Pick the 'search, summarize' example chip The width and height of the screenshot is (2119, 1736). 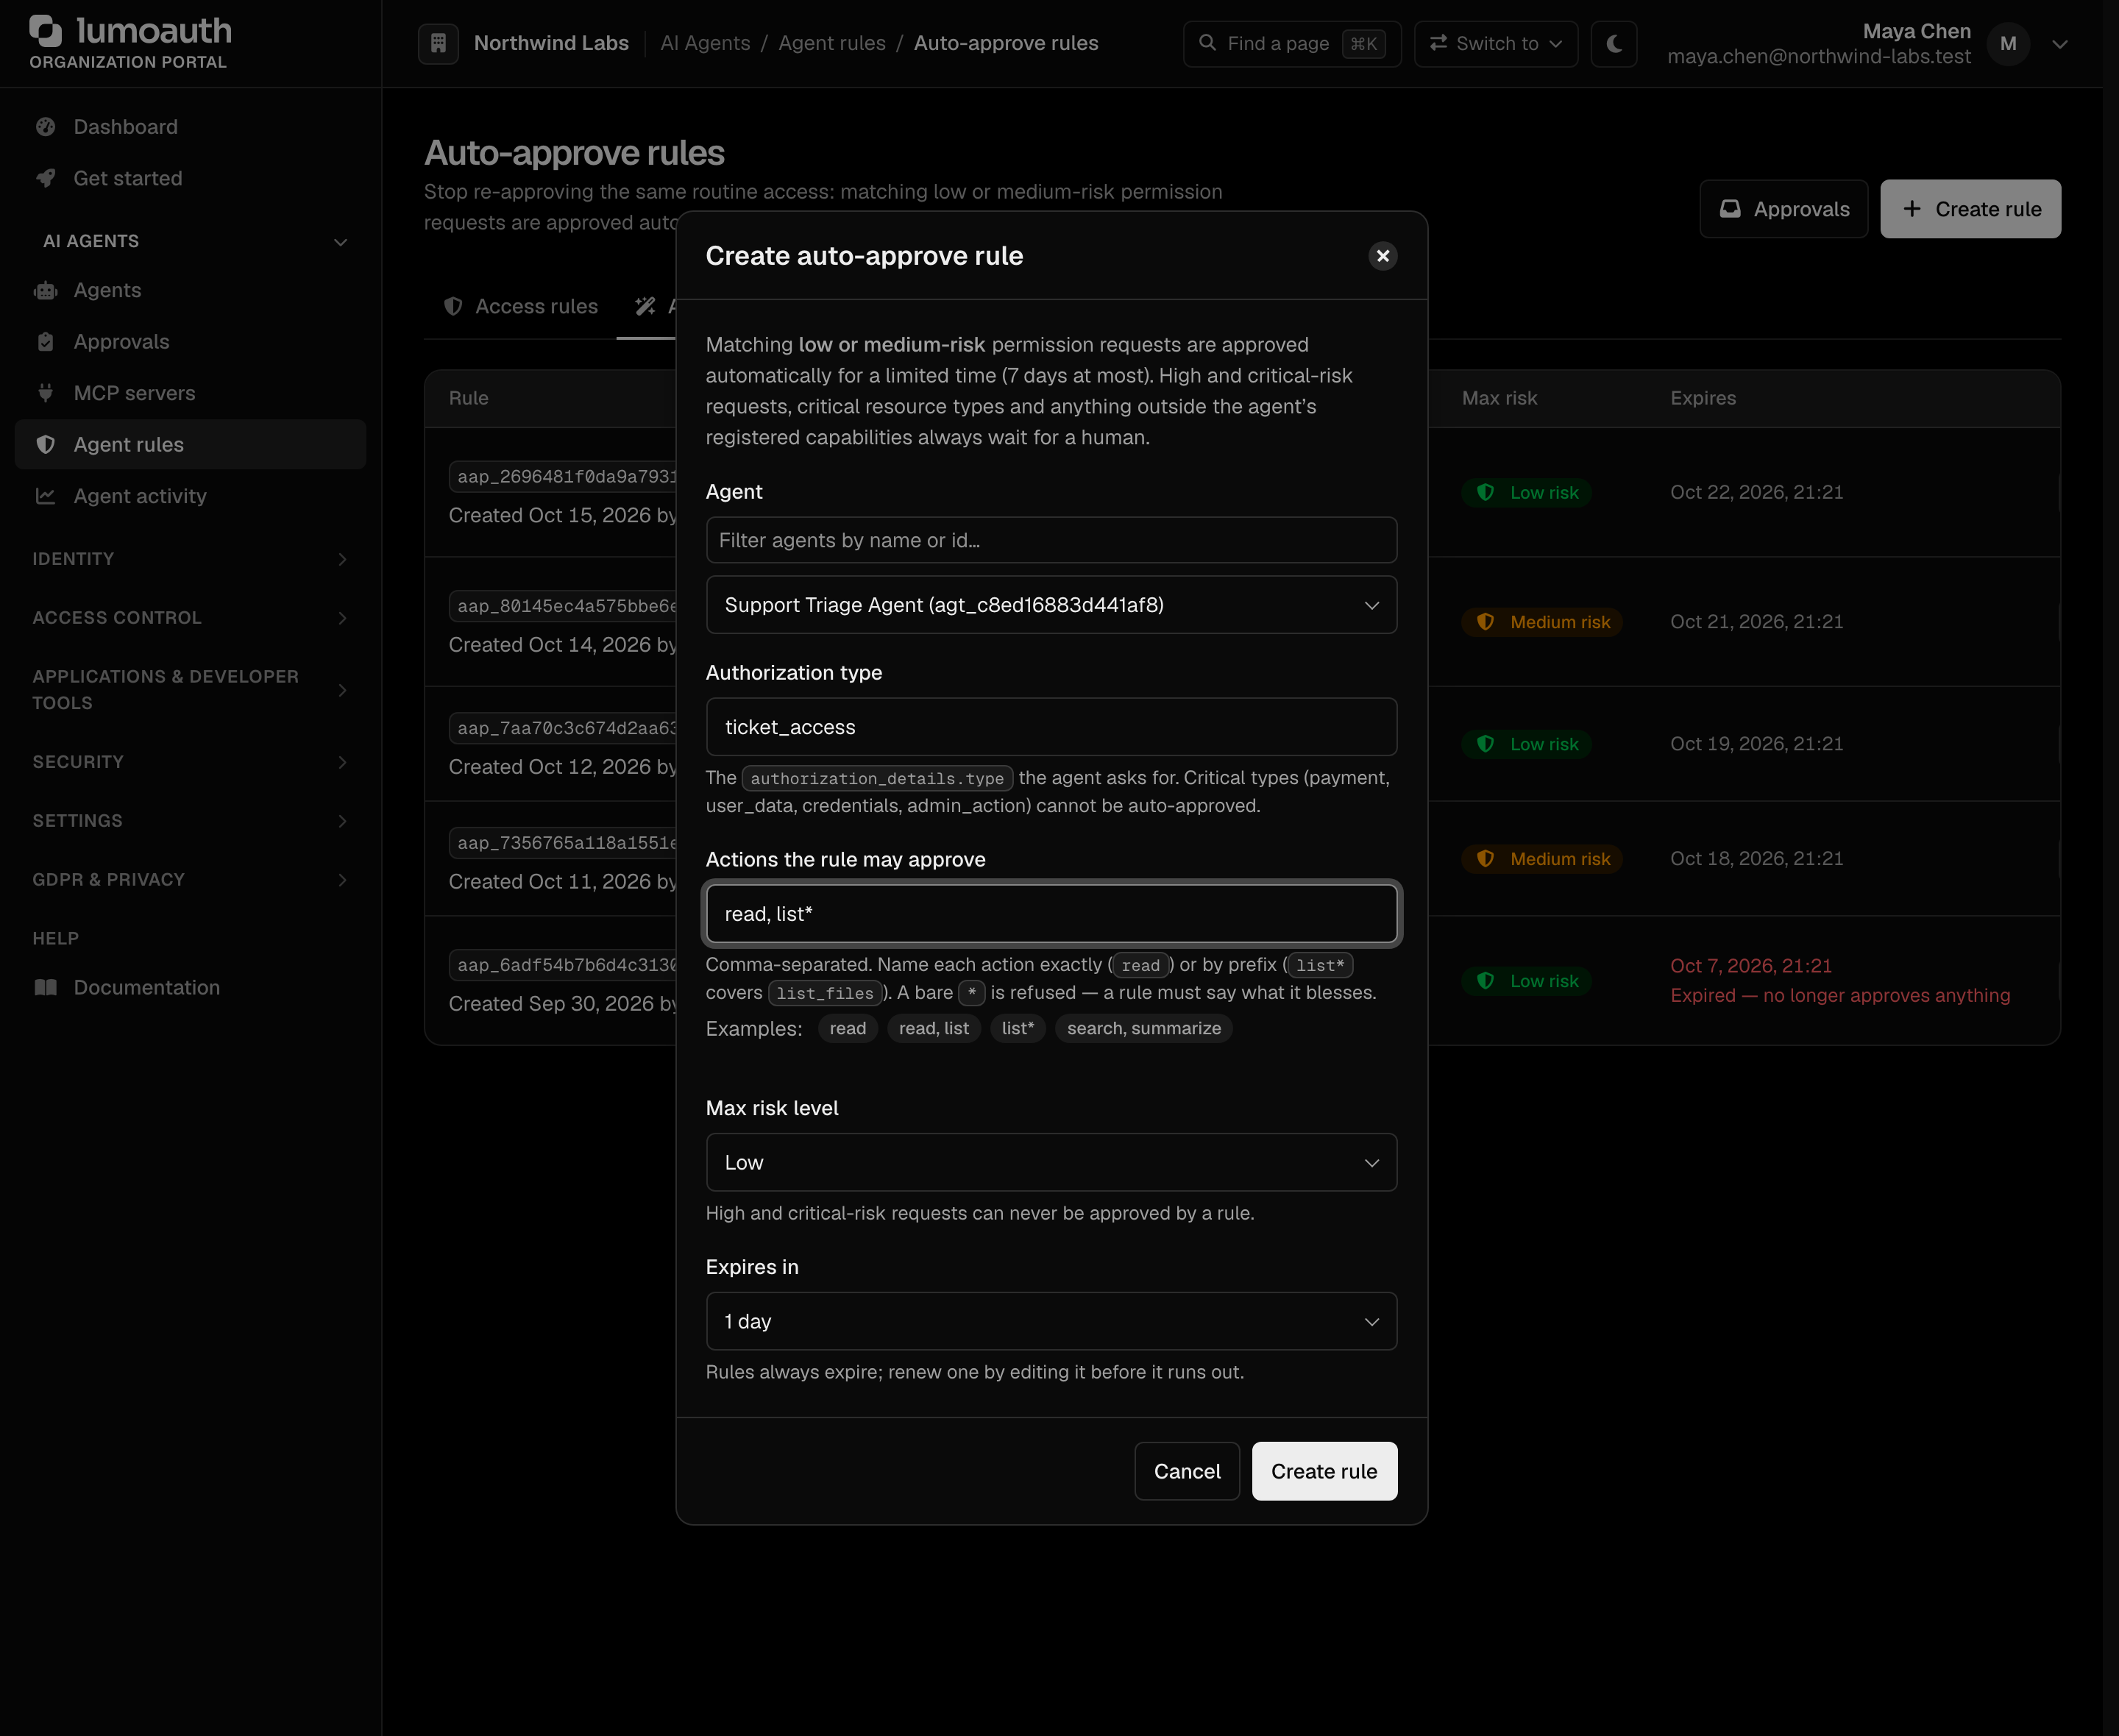1144,1028
